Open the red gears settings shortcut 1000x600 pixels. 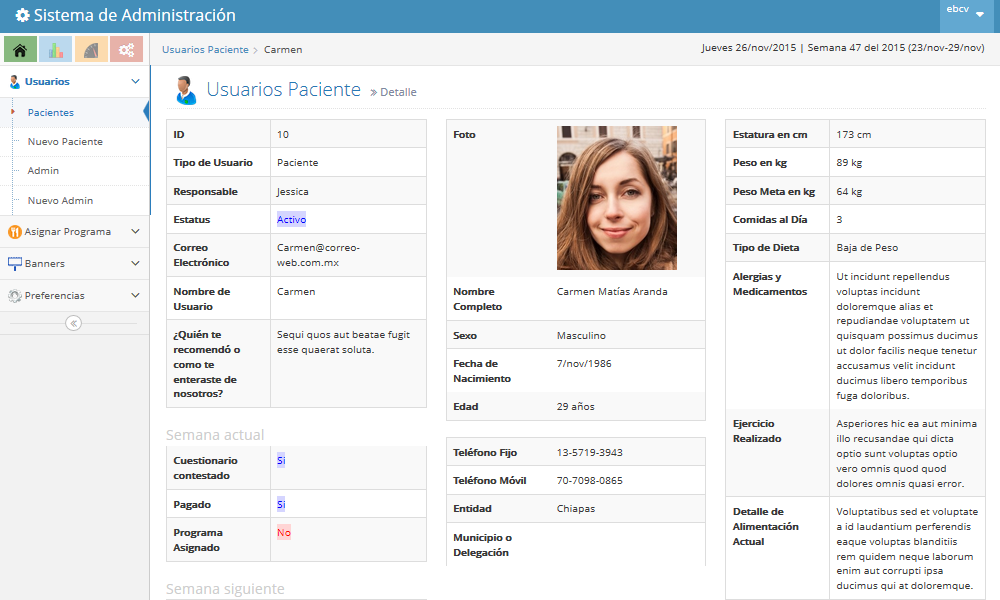click(x=126, y=49)
